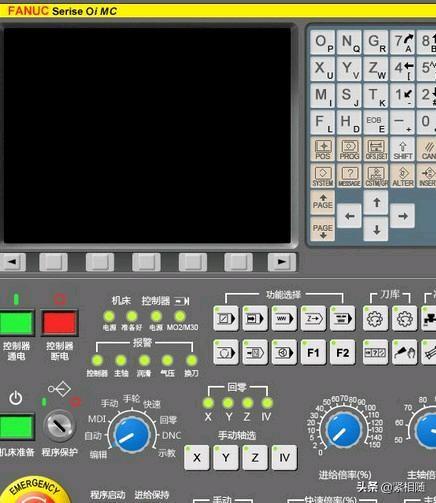
Task: Click the DNC label on mode dial
Action: pos(171,435)
